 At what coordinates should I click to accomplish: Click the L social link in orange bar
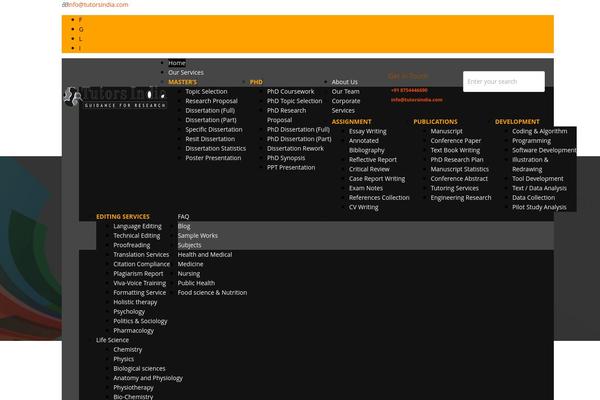(x=80, y=39)
